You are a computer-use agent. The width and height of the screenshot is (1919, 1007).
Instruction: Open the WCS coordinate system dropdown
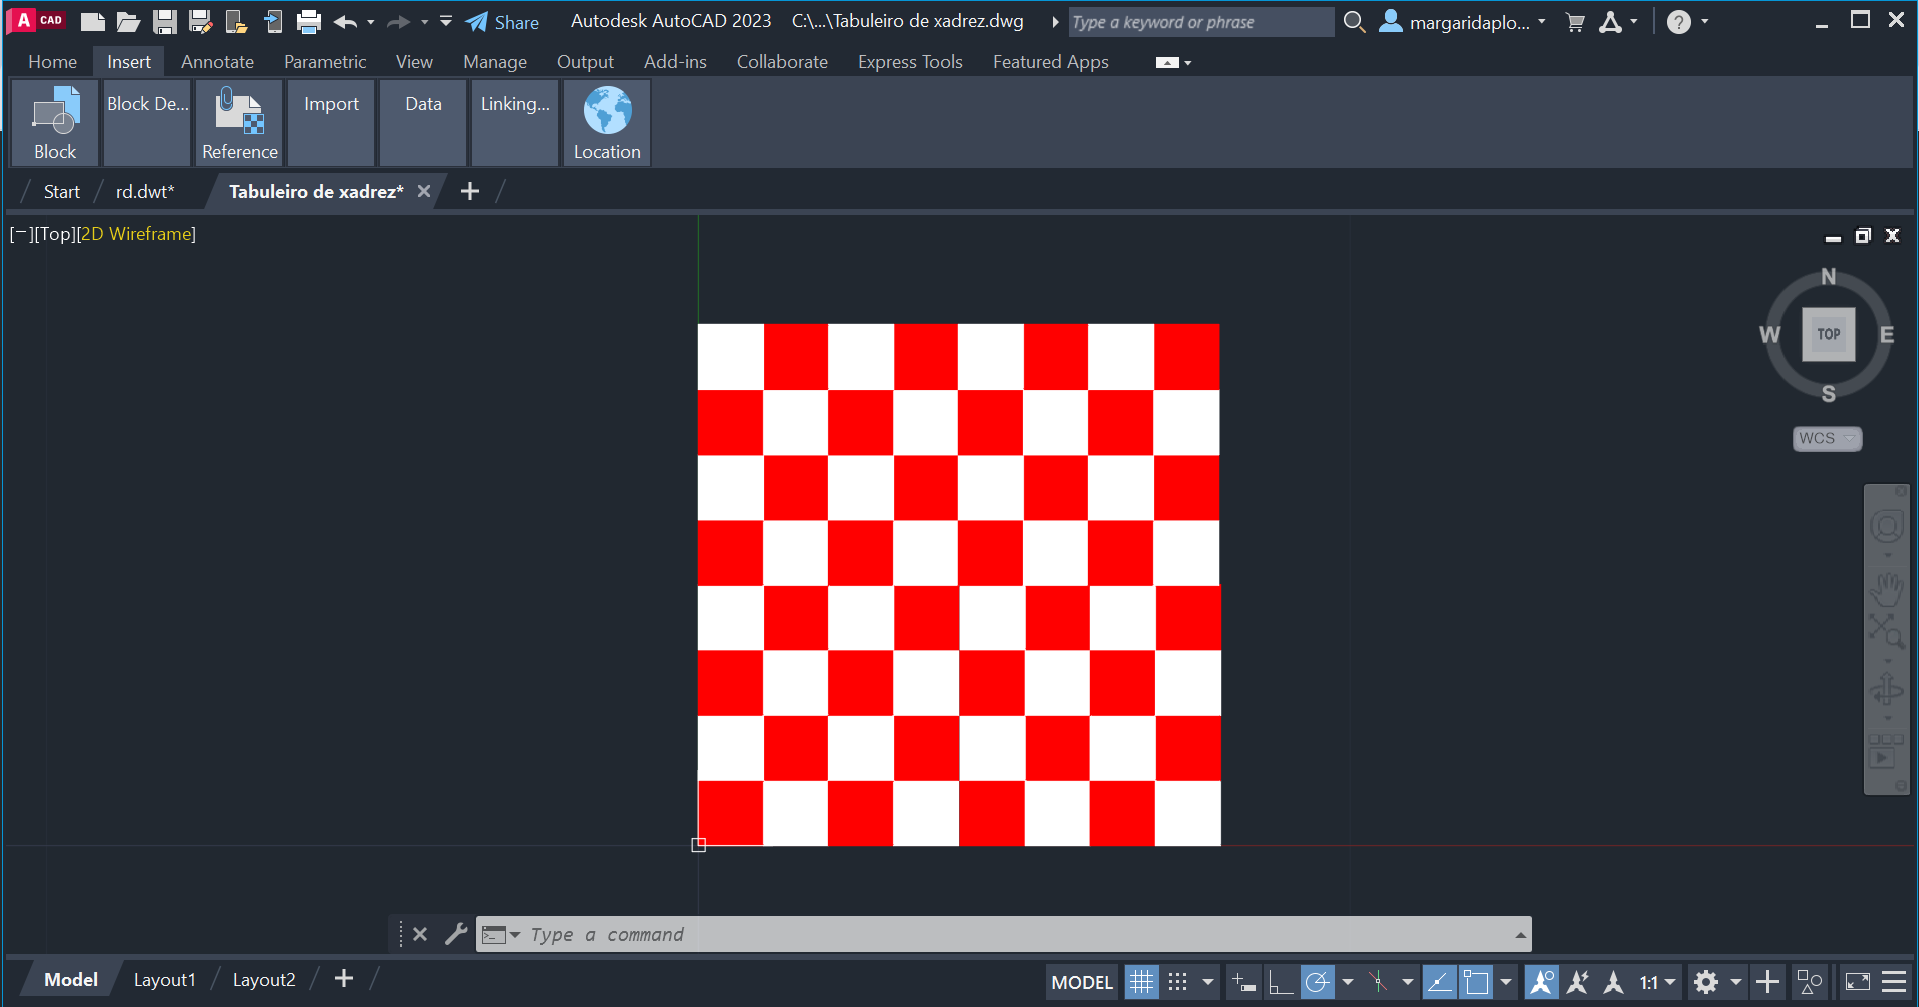[1827, 438]
